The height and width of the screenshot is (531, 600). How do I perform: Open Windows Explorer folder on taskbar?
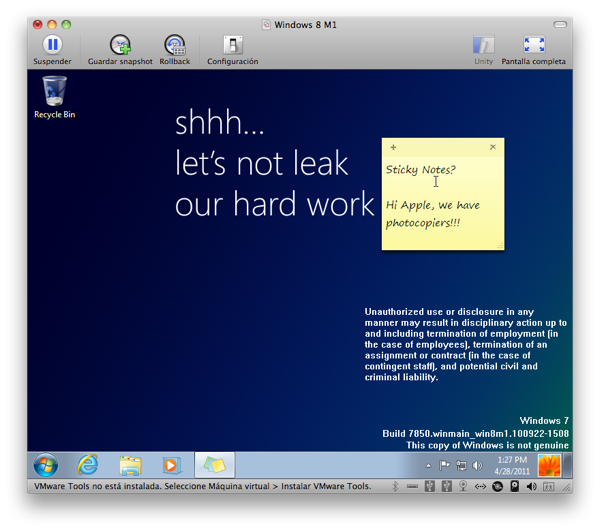pyautogui.click(x=130, y=465)
